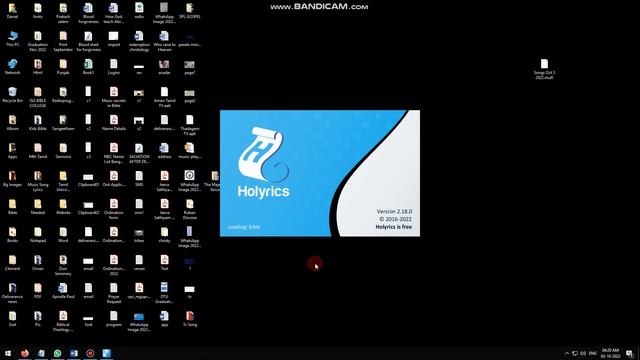Open the volume control in tray
The width and height of the screenshot is (640, 360).
coord(583,353)
